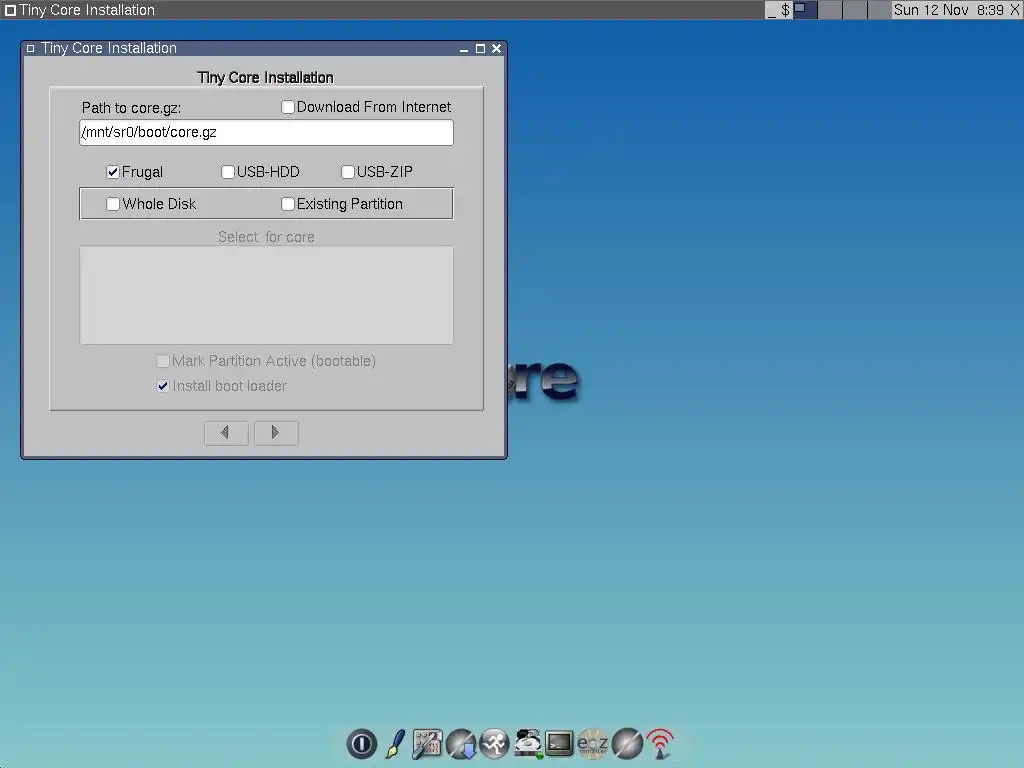The width and height of the screenshot is (1024, 768).
Task: Click the date and time display
Action: point(948,10)
